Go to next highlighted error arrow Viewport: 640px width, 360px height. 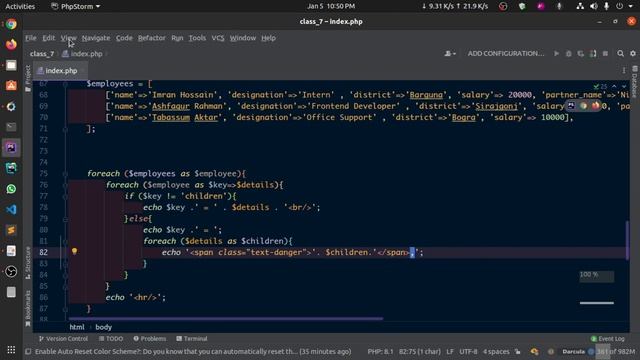point(624,86)
